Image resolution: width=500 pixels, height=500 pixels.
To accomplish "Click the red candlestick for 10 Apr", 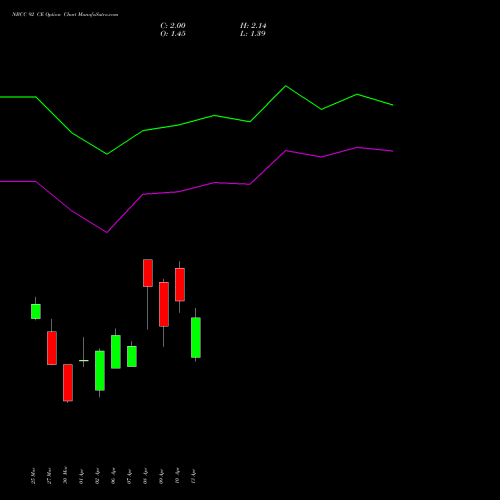I will click(180, 285).
